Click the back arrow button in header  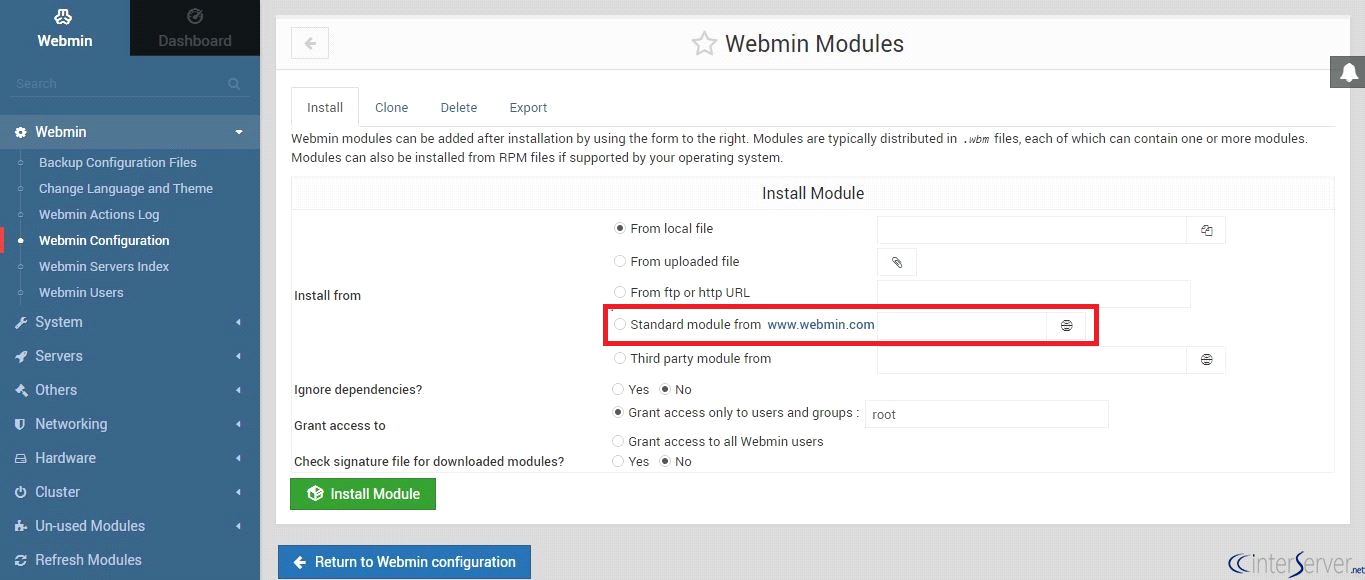pyautogui.click(x=310, y=43)
